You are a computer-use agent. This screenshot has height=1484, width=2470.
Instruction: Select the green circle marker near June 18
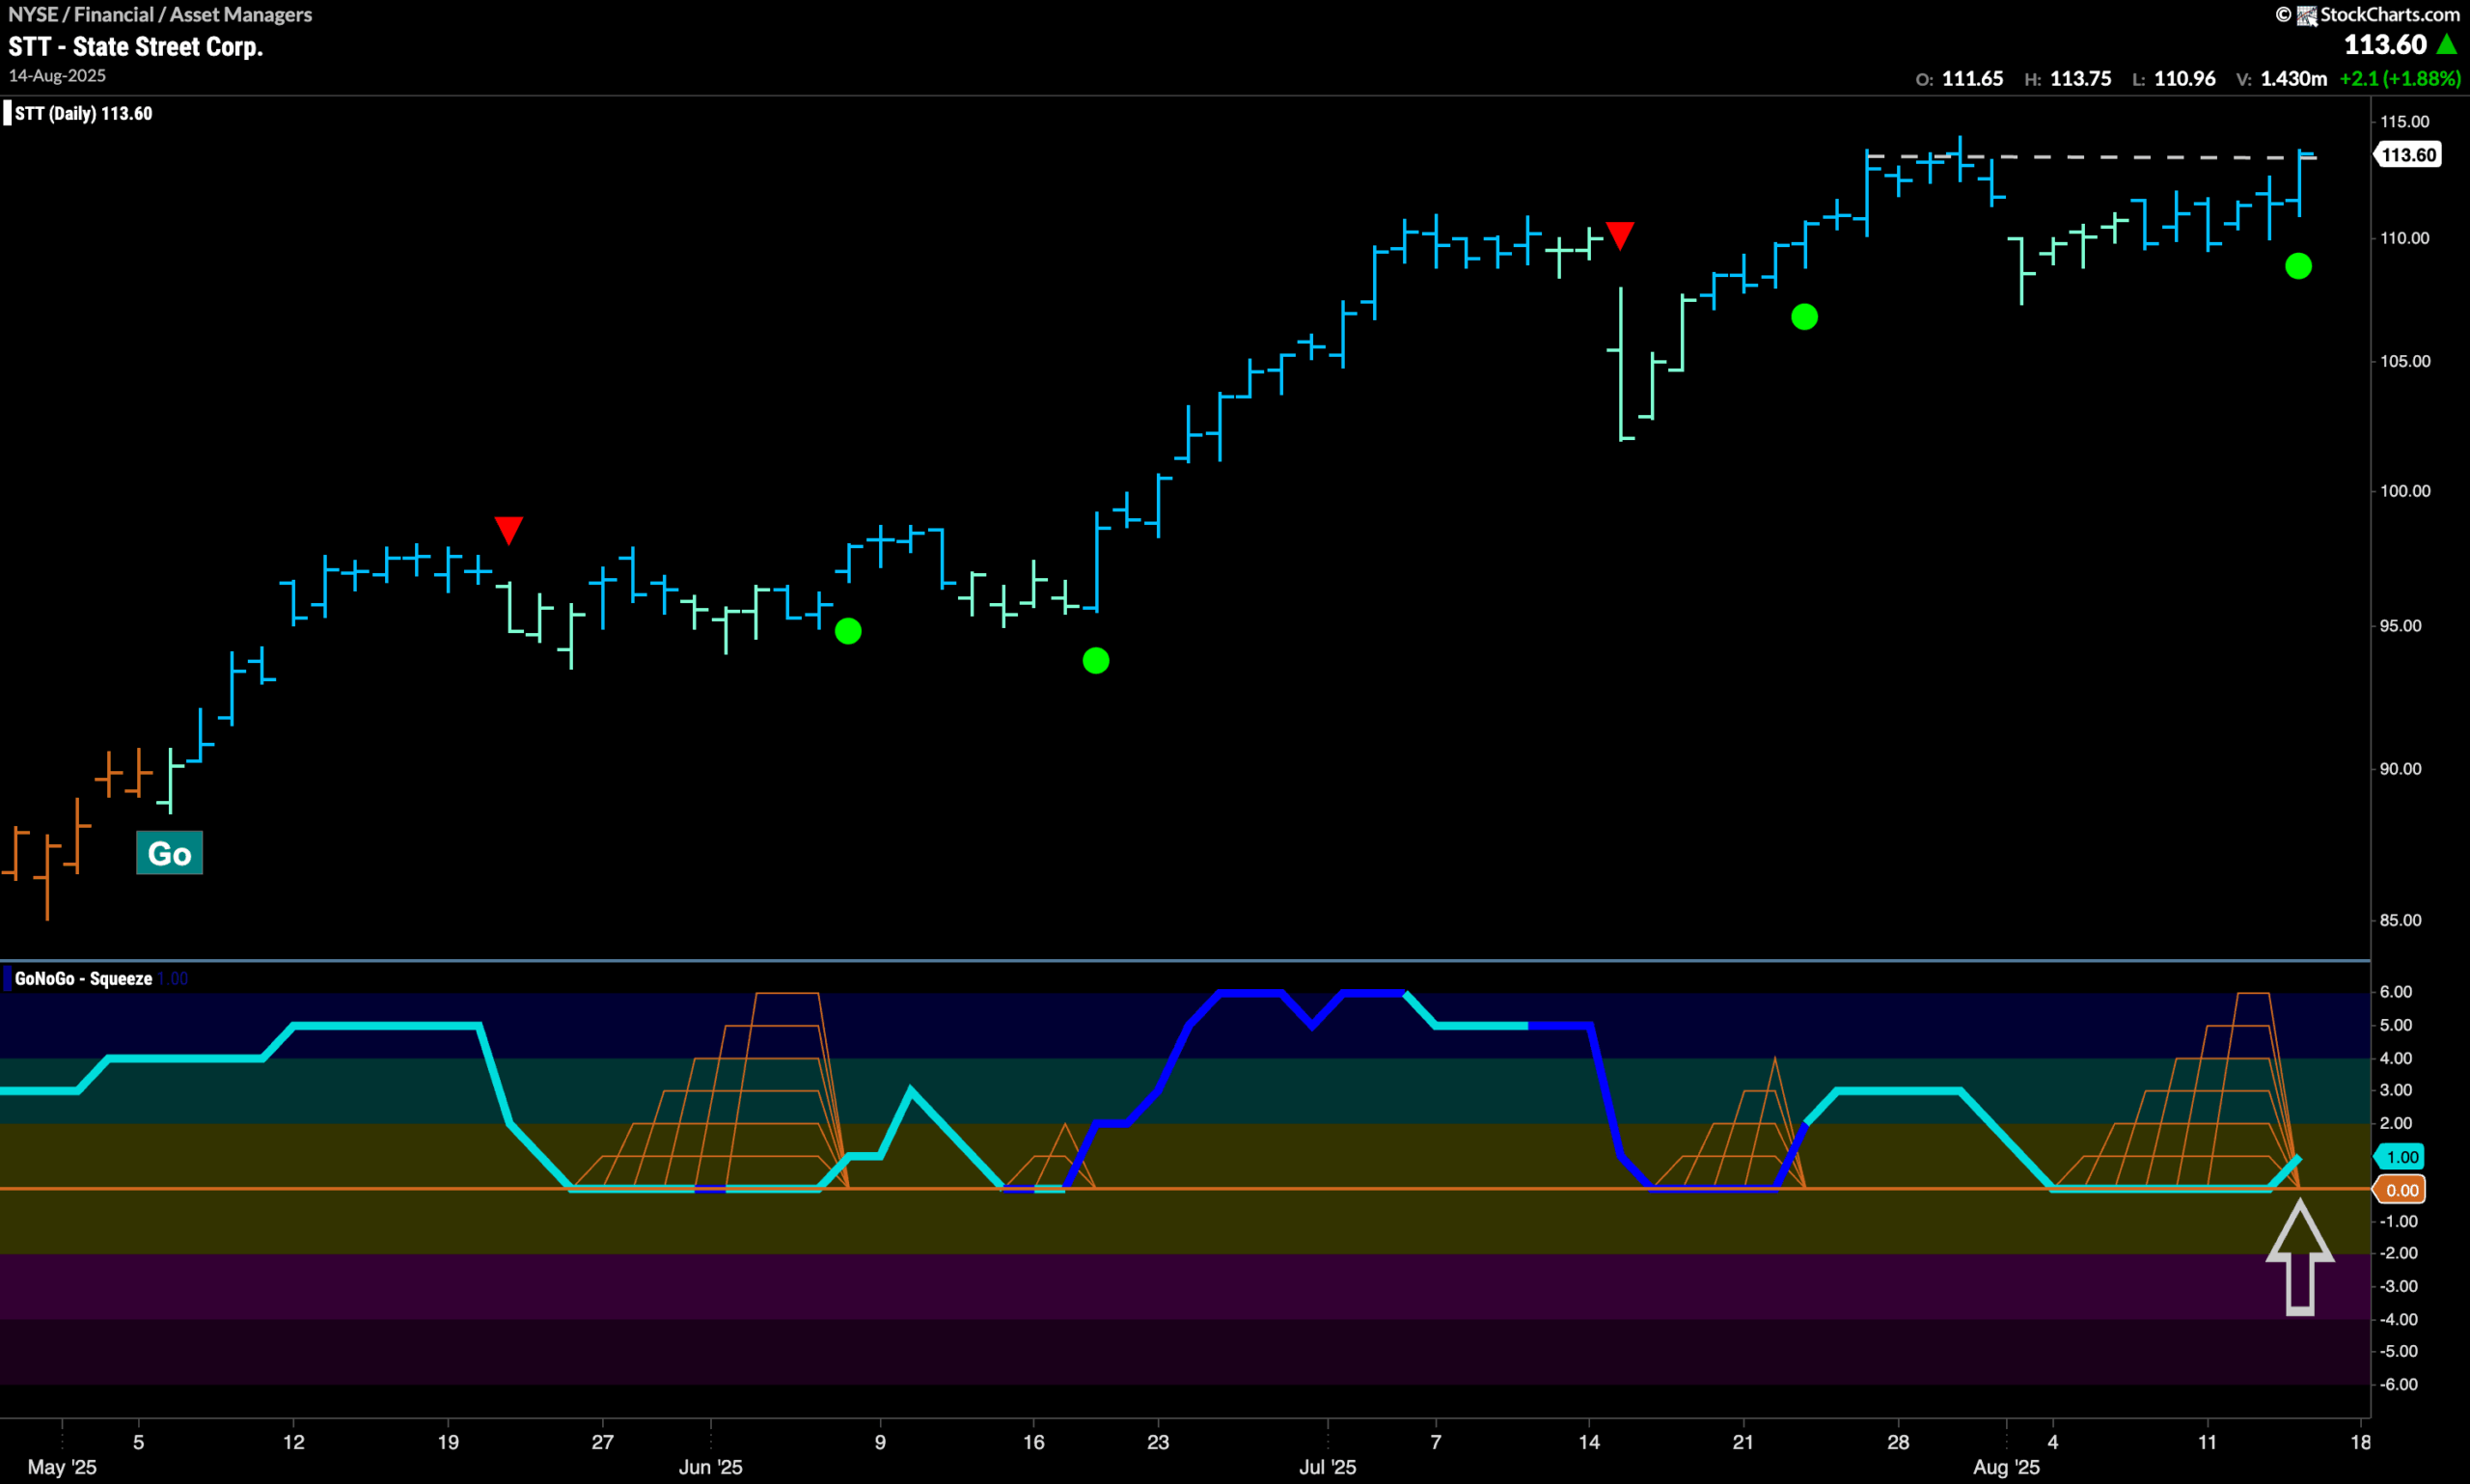click(x=1096, y=660)
